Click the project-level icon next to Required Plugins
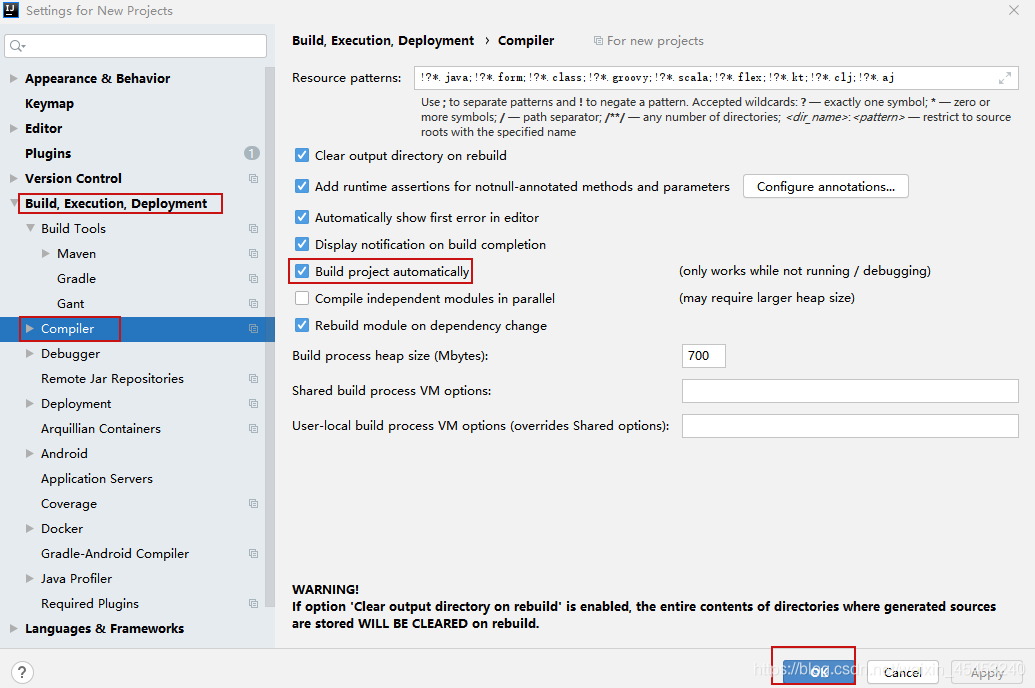 [253, 603]
